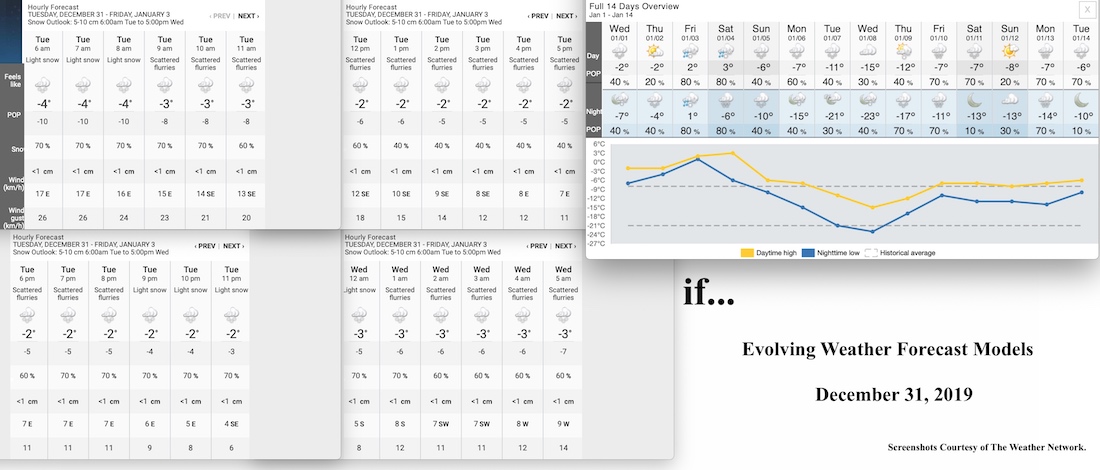This screenshot has height=470, width=1100.
Task: Click the flurries icon for Tue 2 pm
Action: click(x=441, y=86)
